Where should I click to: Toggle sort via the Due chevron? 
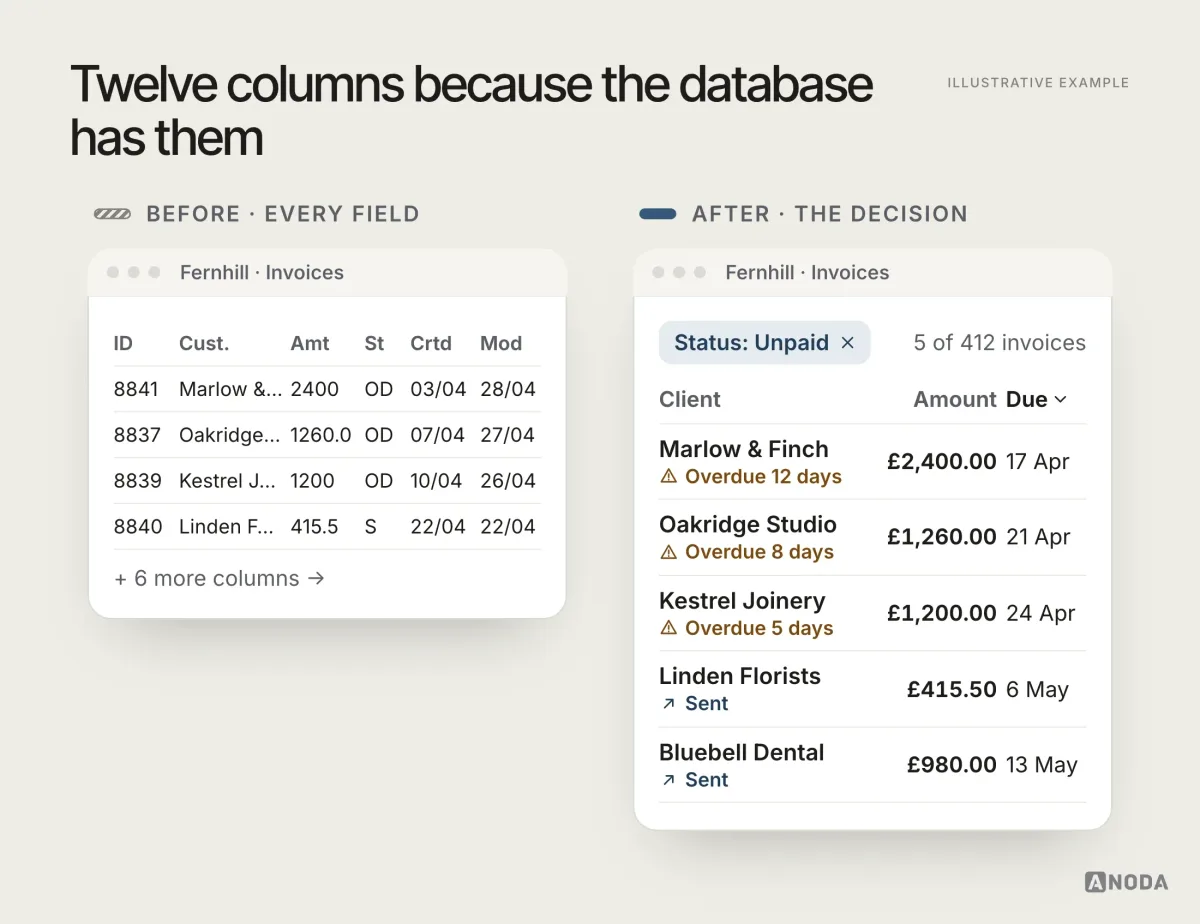(x=1061, y=400)
